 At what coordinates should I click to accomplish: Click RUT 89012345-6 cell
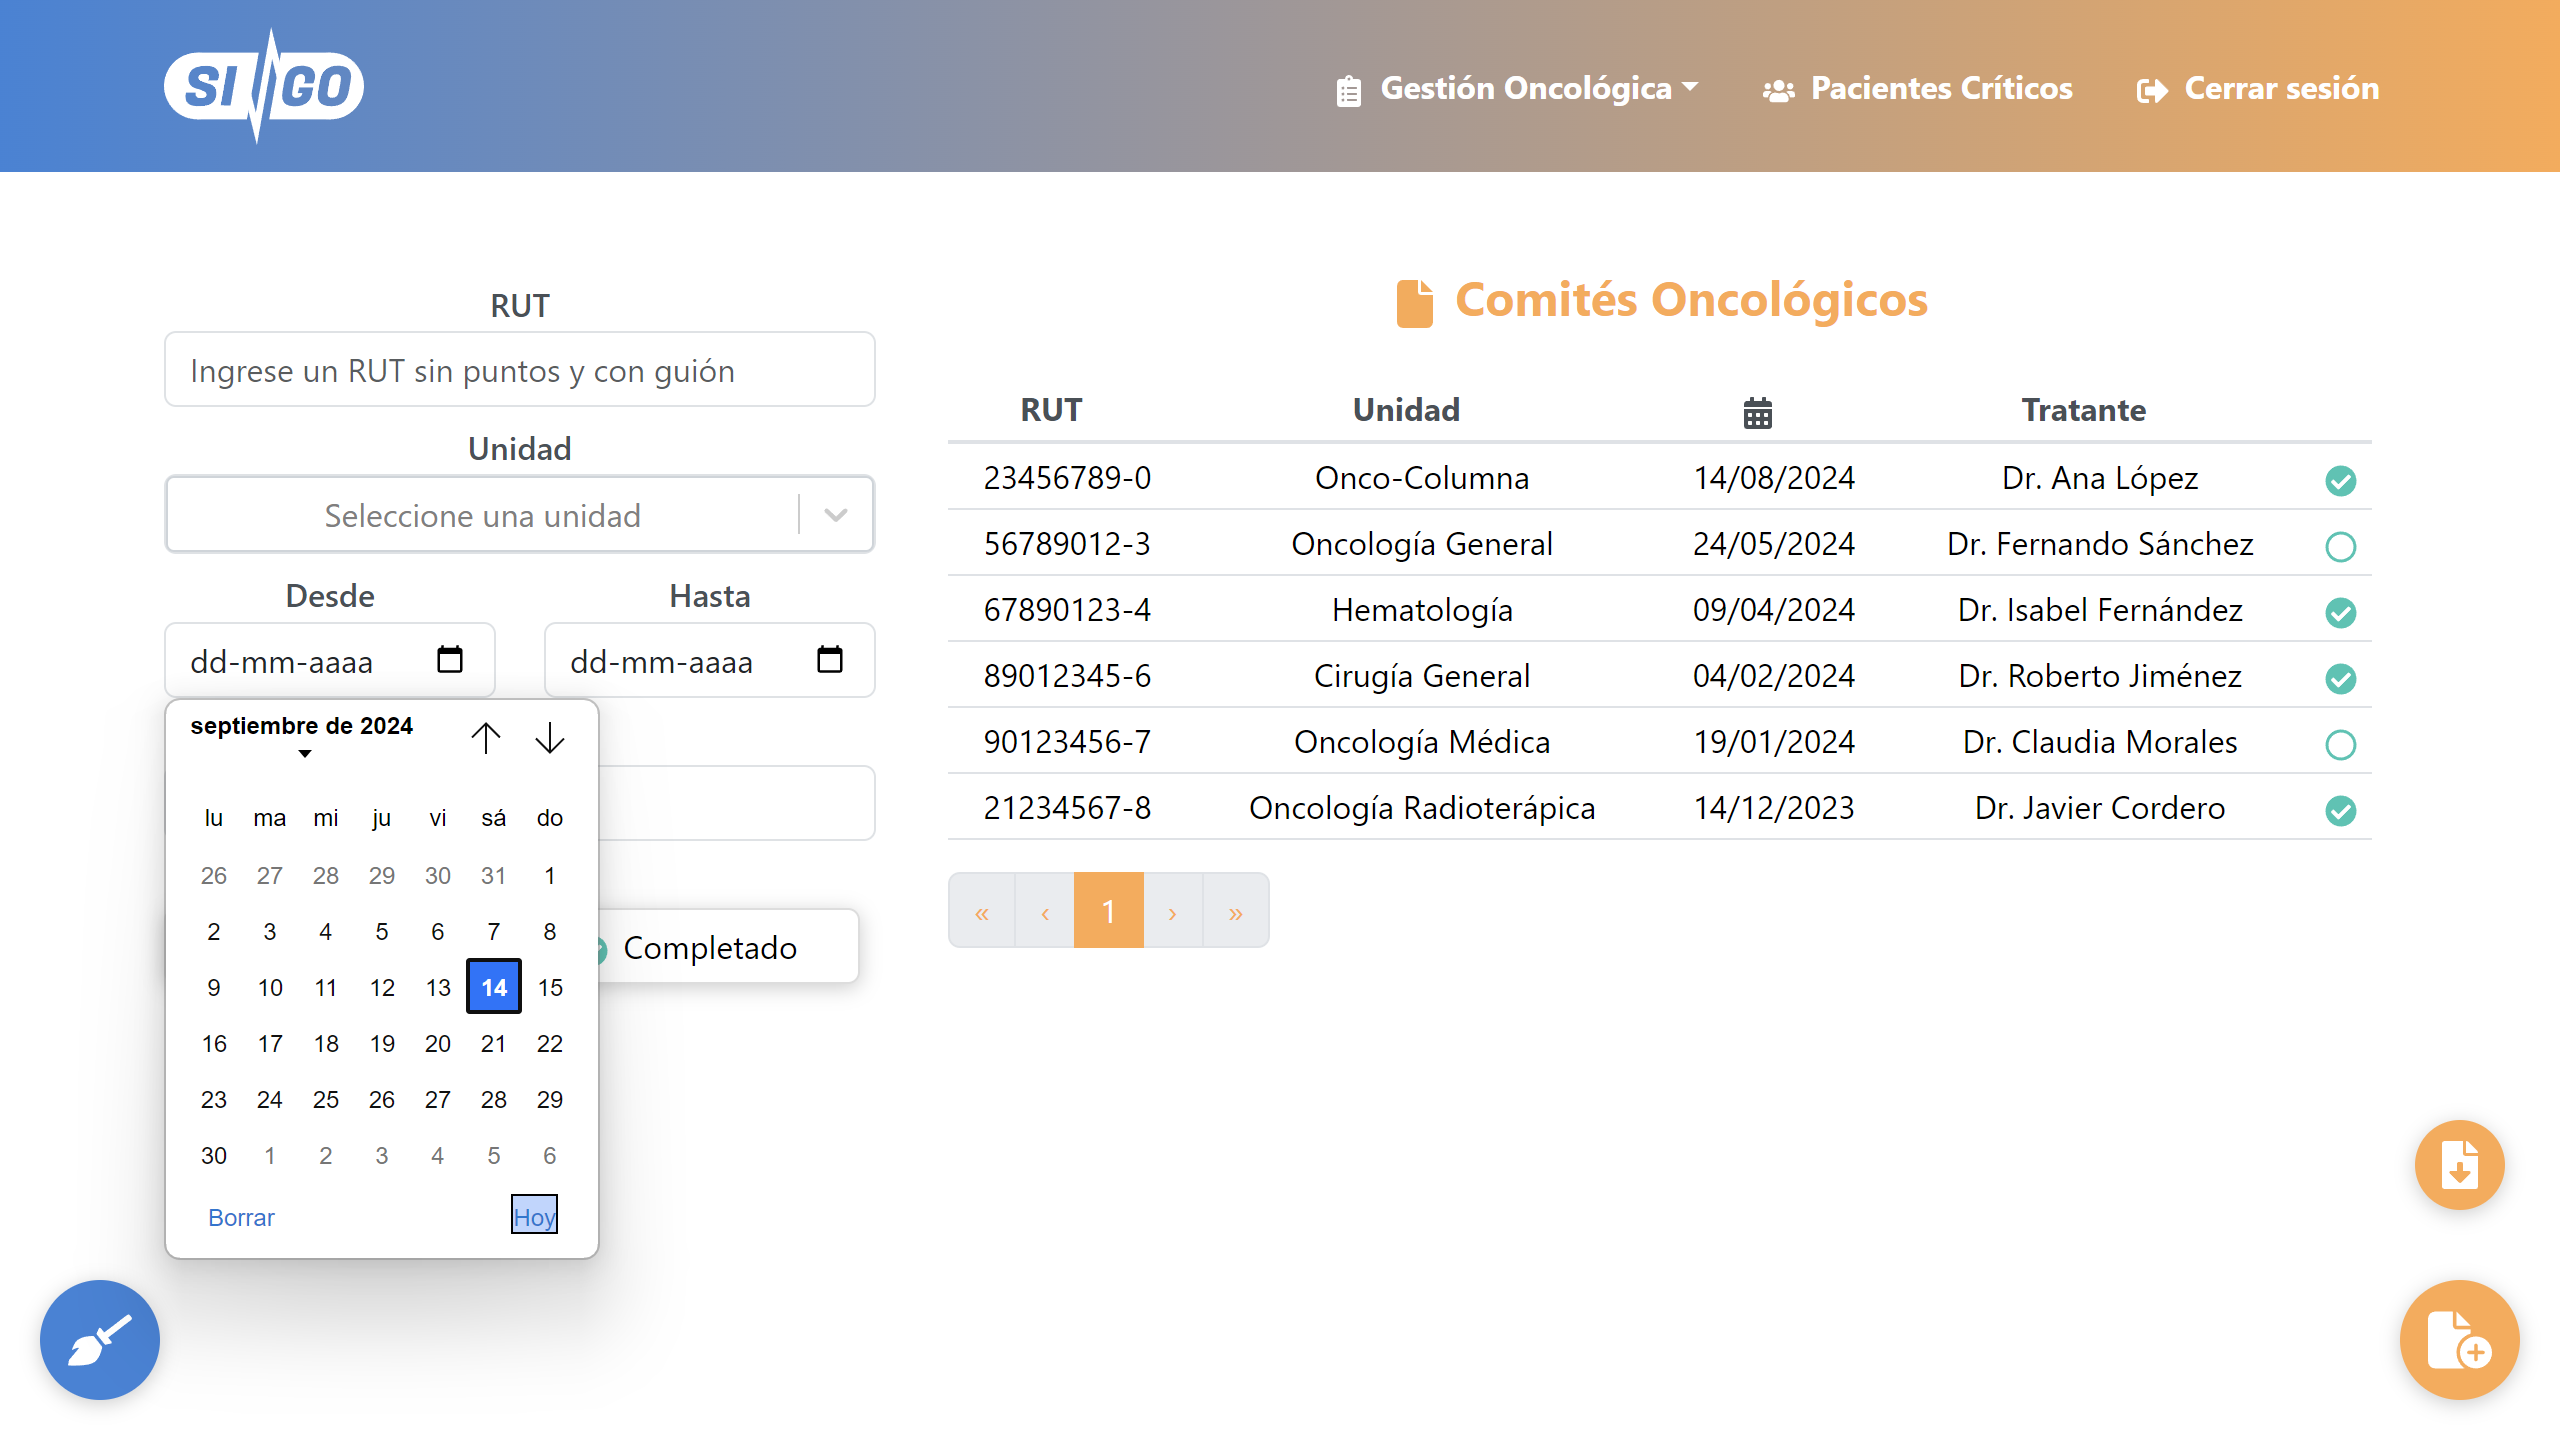point(1067,676)
